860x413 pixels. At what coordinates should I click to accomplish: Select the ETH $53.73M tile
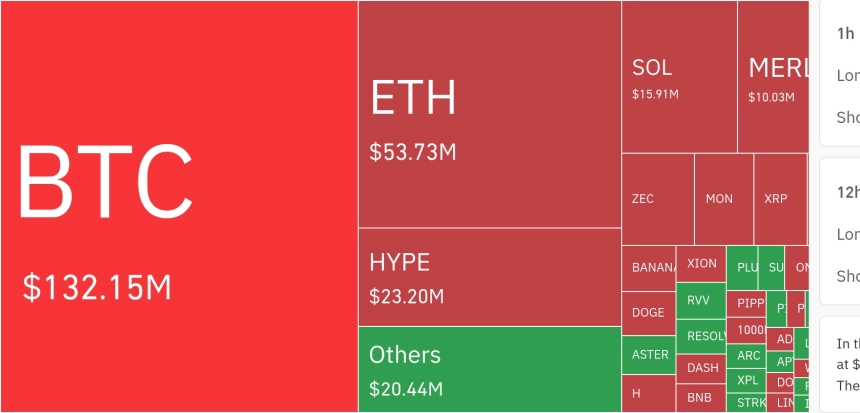(x=489, y=114)
